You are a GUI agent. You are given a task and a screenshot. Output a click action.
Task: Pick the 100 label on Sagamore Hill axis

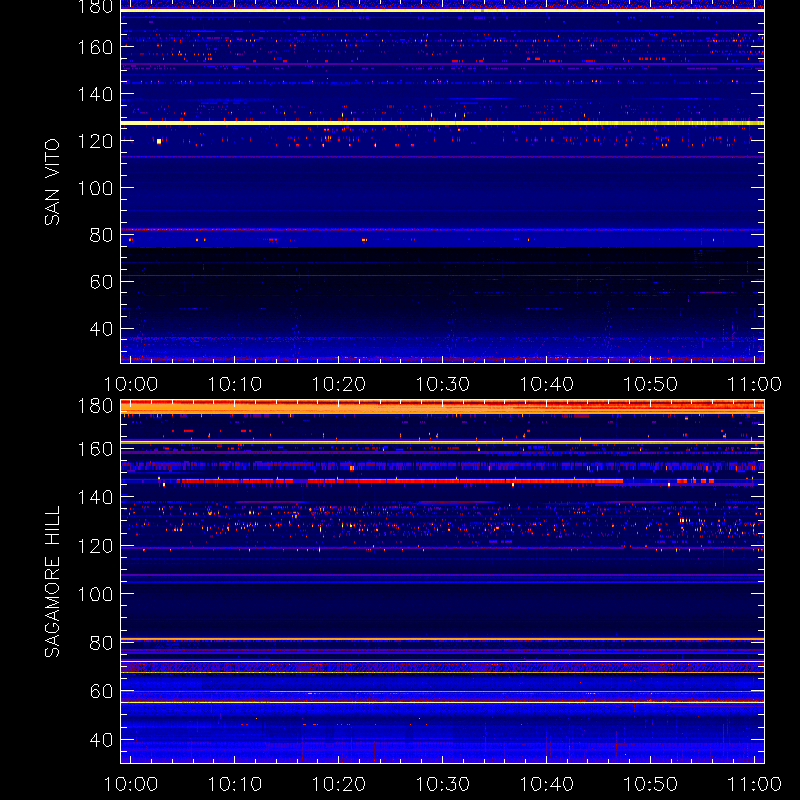pyautogui.click(x=95, y=594)
